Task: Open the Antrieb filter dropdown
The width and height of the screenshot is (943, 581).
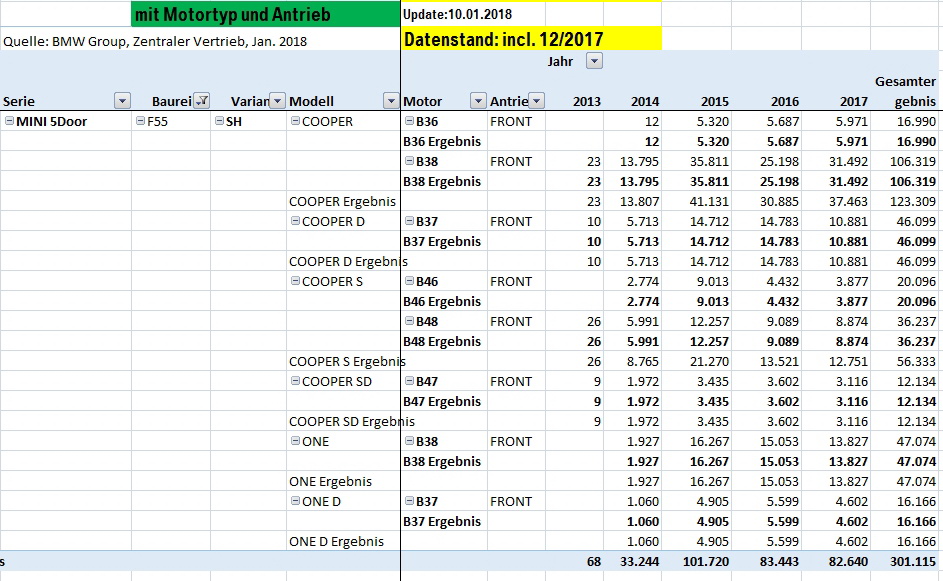Action: (x=536, y=101)
